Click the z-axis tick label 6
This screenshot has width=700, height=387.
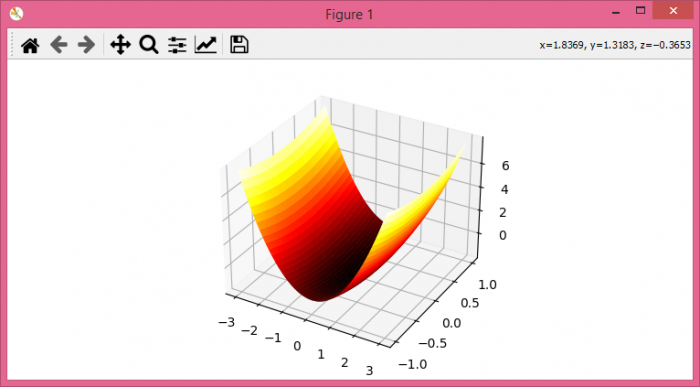[505, 166]
